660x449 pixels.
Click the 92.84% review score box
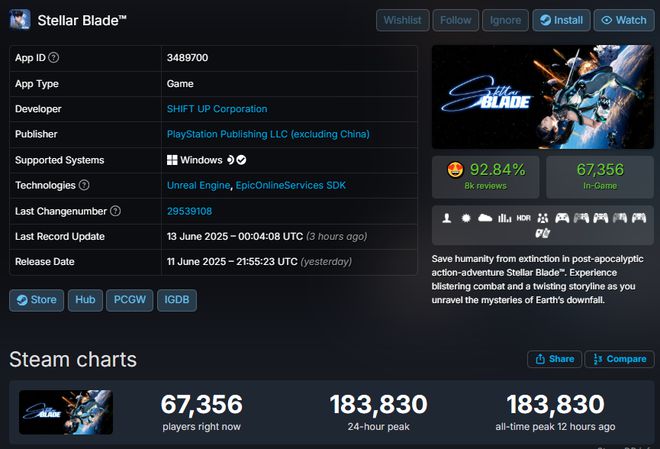pyautogui.click(x=485, y=177)
